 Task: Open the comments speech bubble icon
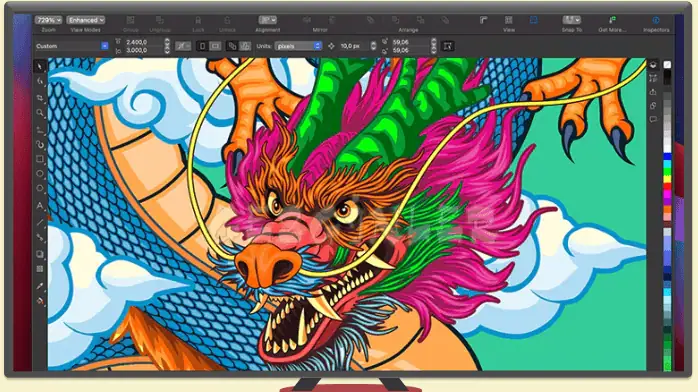[653, 119]
